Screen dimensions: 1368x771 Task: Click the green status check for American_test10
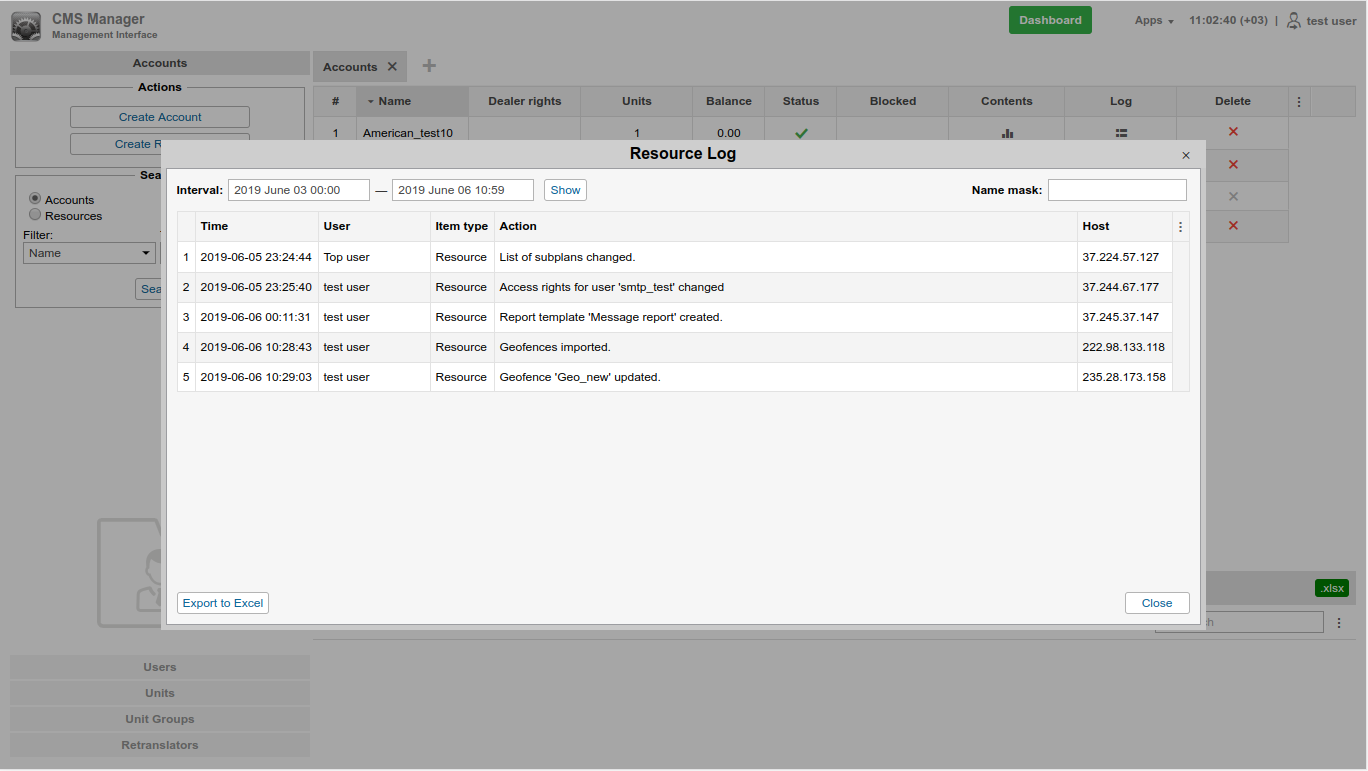(x=800, y=131)
